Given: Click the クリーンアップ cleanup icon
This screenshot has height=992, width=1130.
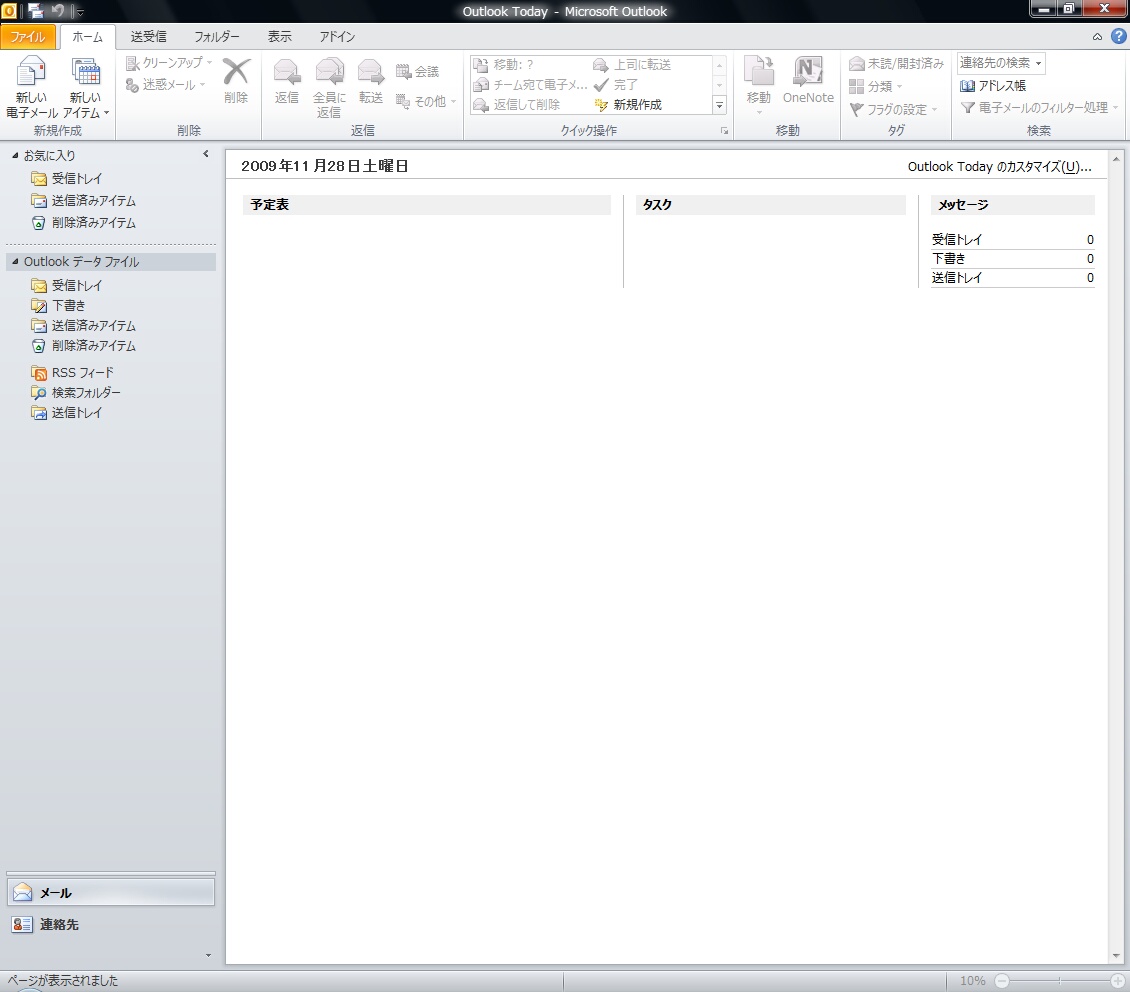Looking at the screenshot, I should (133, 63).
